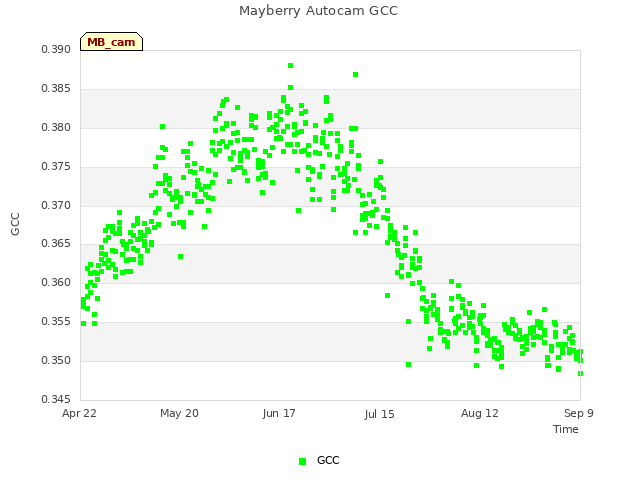Screen dimensions: 640x480
Task: Click the 0.380 y-axis value
Action: [x=56, y=127]
